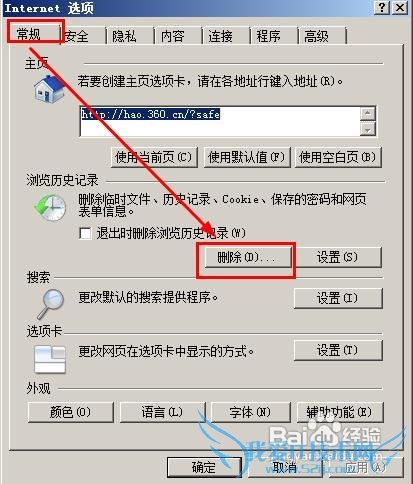
Task: Open the 颜色(O) appearance button
Action: 71,412
